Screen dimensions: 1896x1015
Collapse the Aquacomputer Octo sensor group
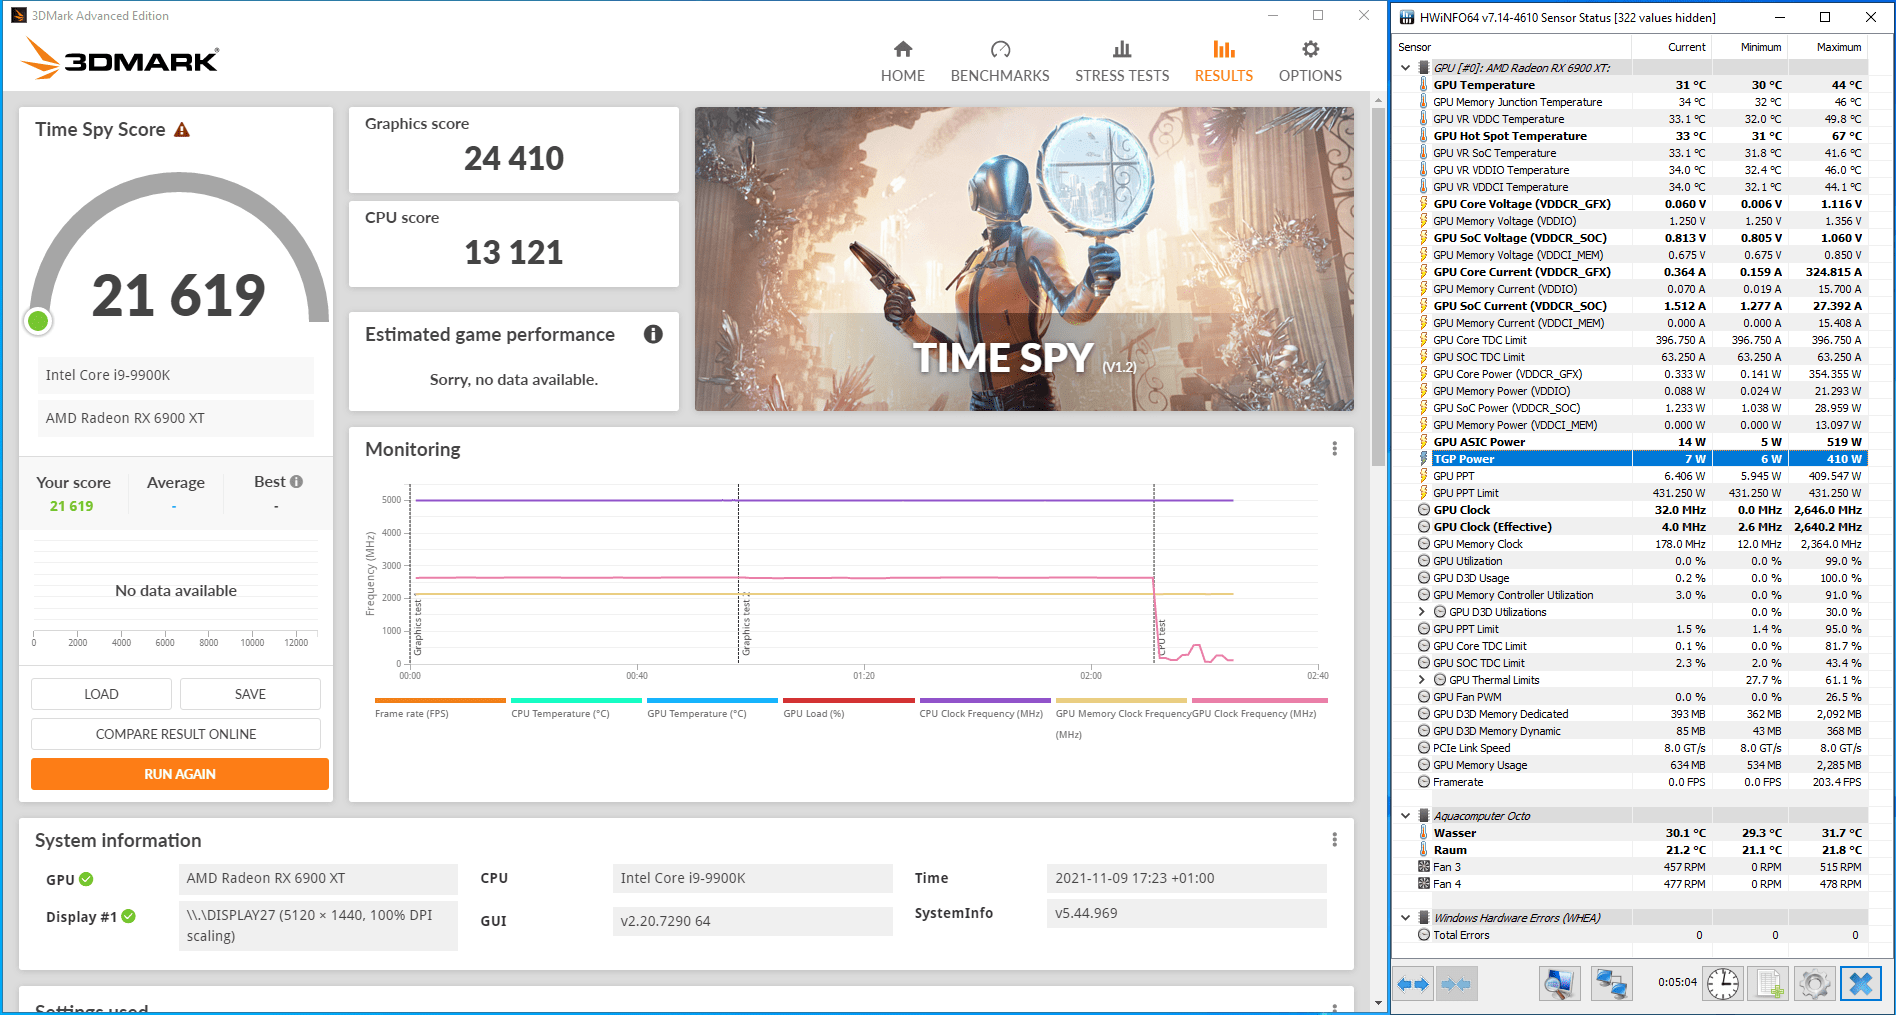pos(1405,816)
